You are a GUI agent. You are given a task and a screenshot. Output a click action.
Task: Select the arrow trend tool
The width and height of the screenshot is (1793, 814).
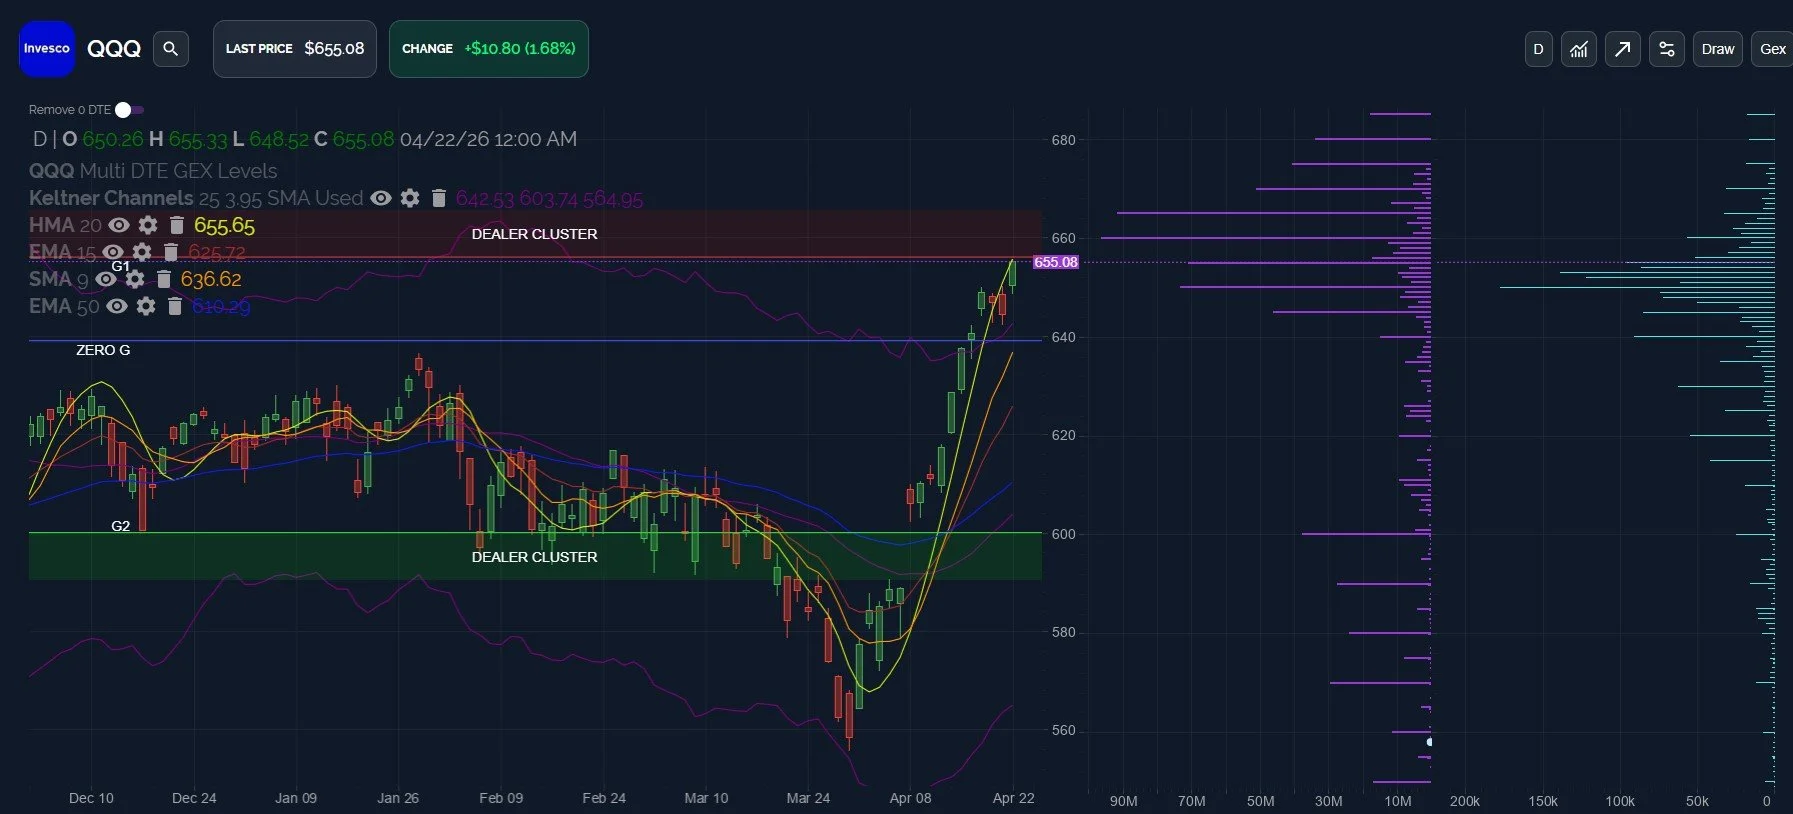tap(1623, 49)
